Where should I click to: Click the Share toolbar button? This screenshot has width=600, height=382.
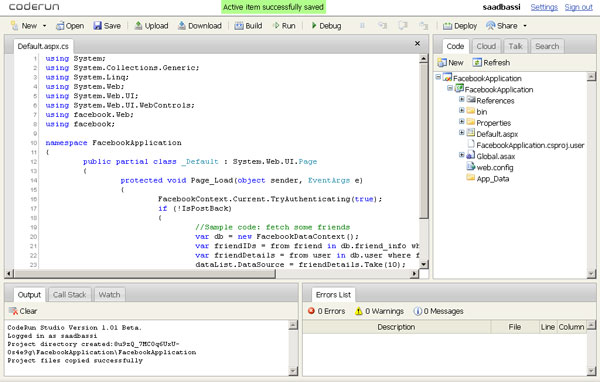pos(502,26)
